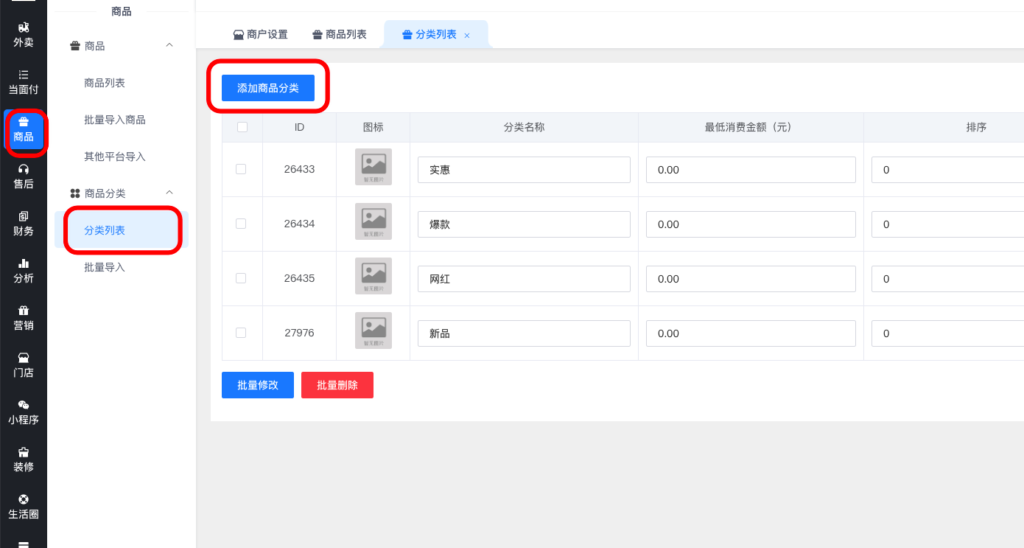
Task: Open the 财务 finance sidebar icon
Action: (23, 223)
